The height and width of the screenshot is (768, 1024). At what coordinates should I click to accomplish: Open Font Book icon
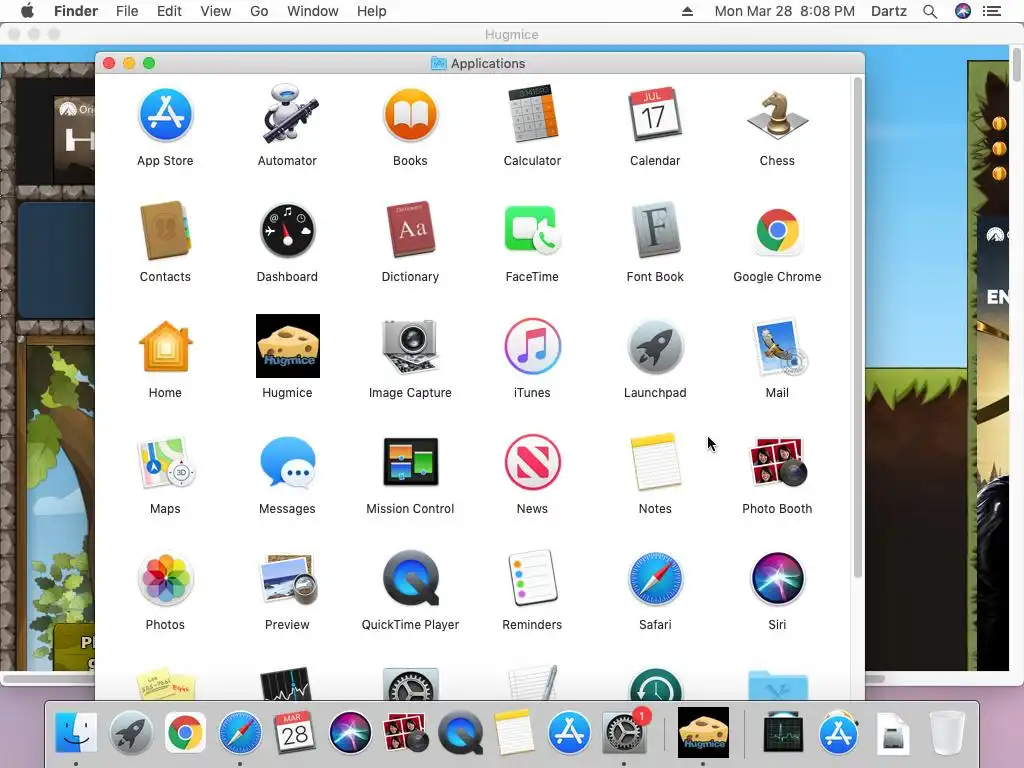click(655, 231)
